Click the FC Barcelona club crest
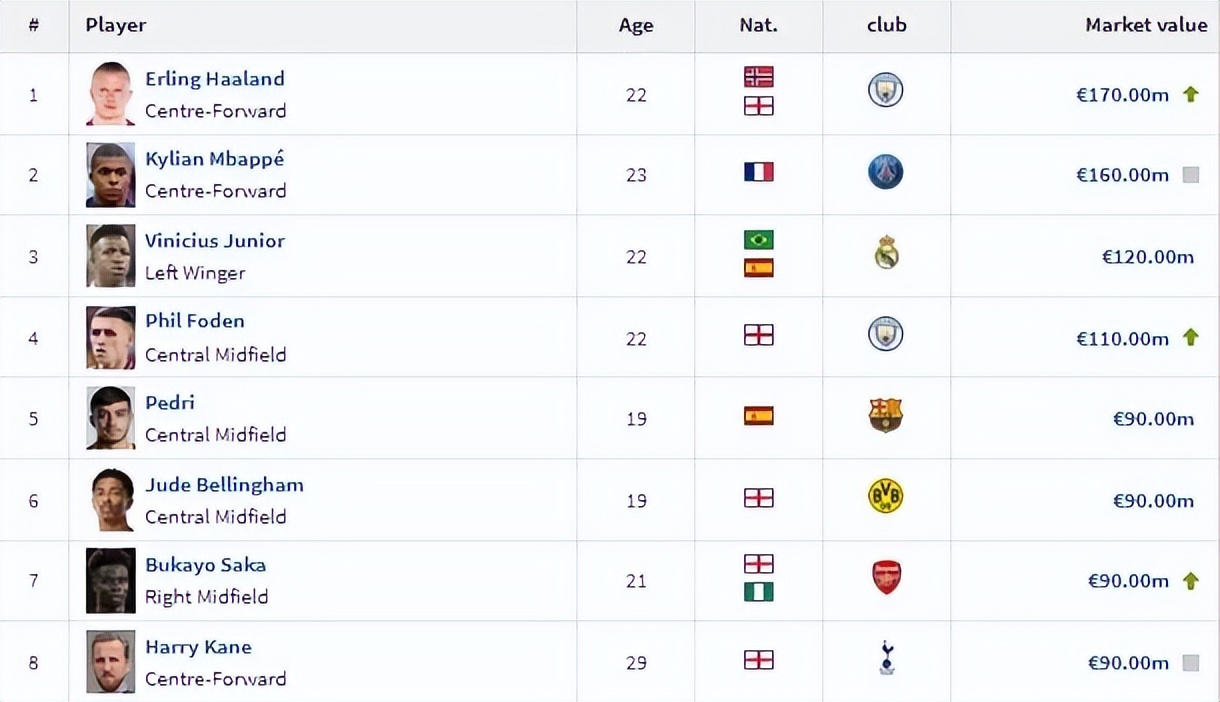 [886, 415]
